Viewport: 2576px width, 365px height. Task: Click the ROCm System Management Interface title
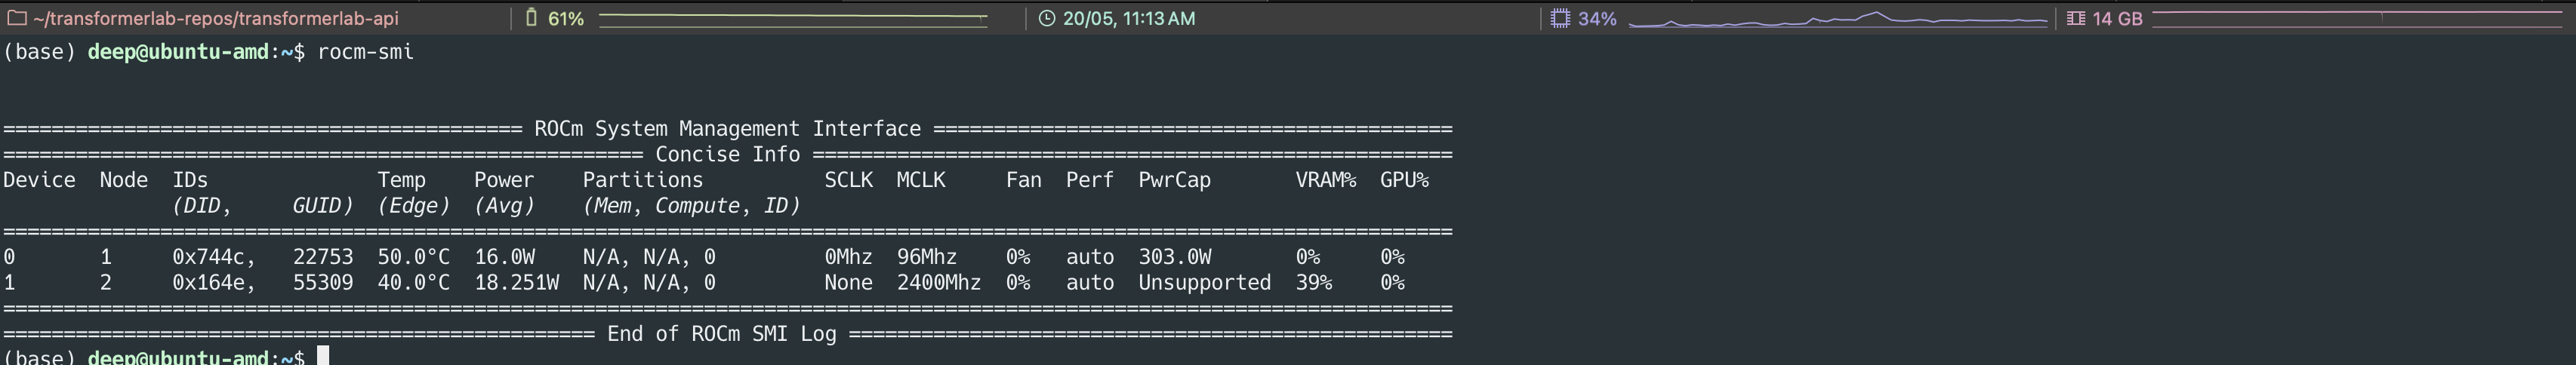coord(727,129)
